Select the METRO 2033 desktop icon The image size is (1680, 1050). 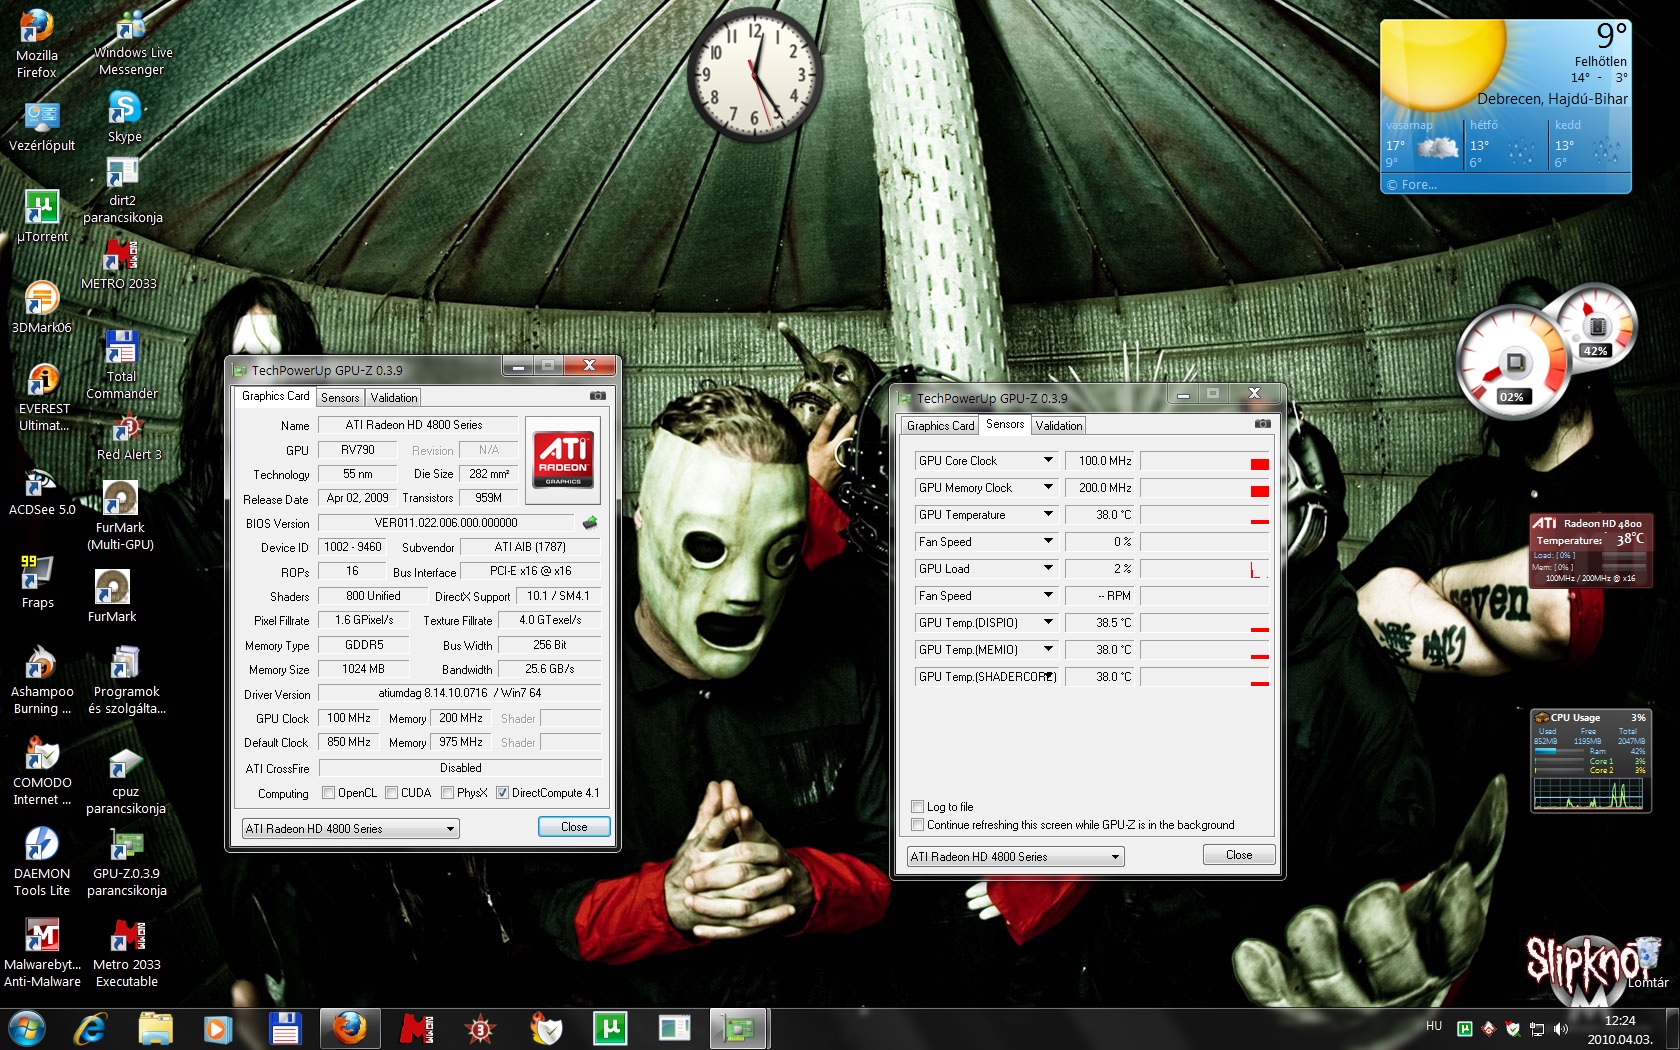[x=119, y=264]
